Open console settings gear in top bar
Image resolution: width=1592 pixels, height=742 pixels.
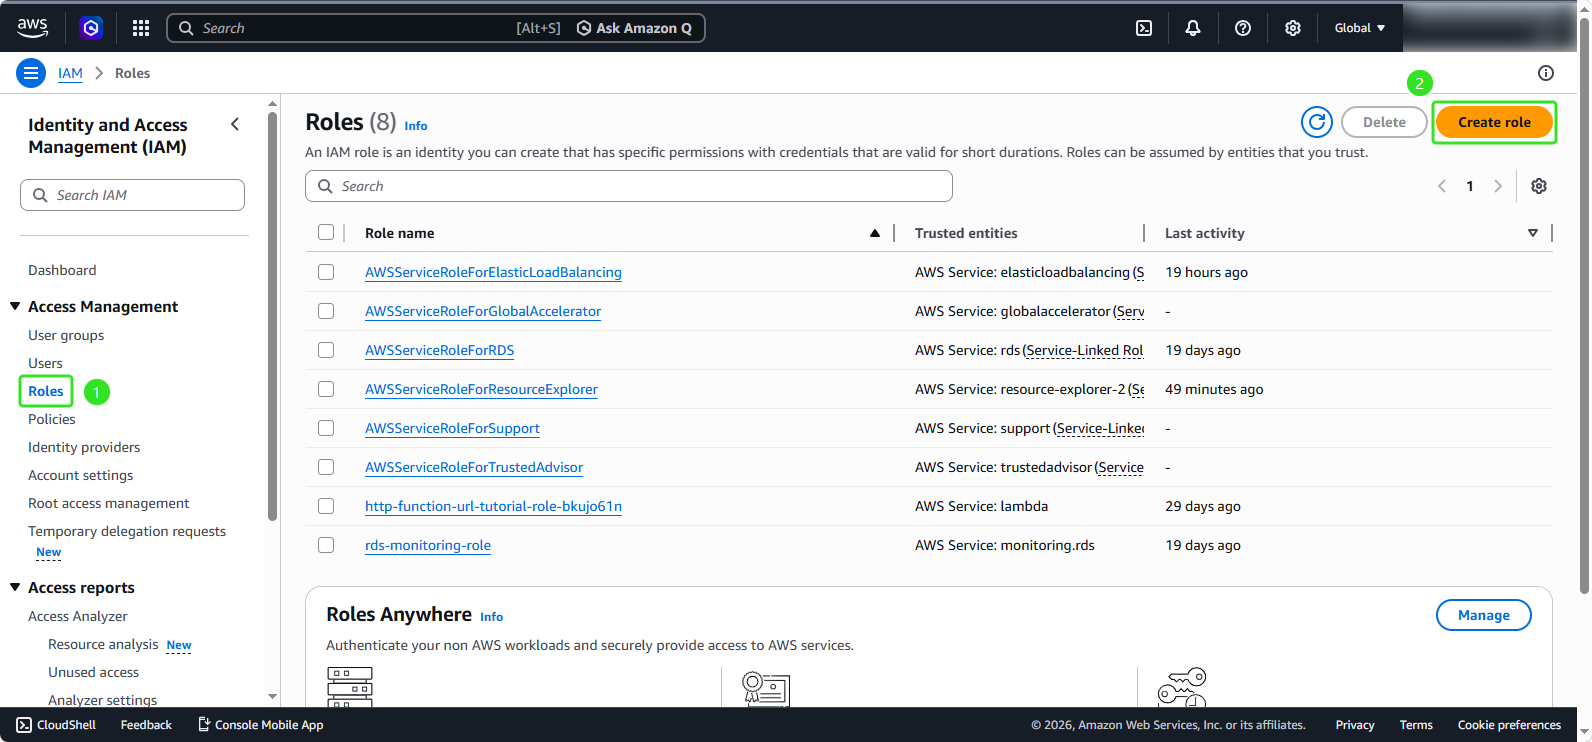click(1293, 28)
